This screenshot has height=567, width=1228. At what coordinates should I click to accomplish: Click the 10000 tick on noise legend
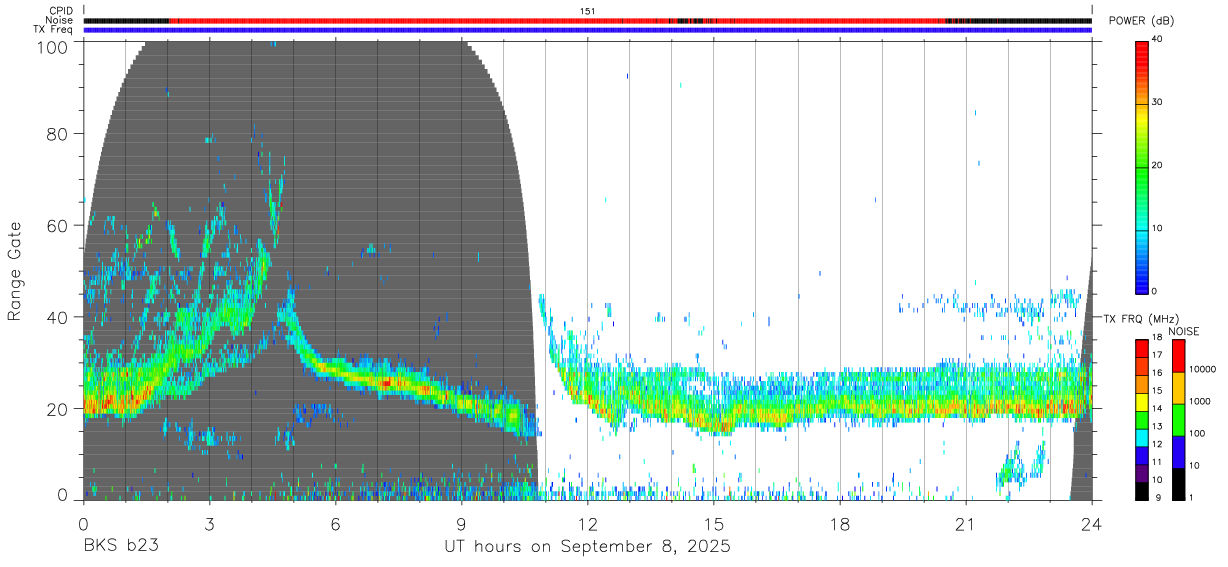(x=1202, y=370)
